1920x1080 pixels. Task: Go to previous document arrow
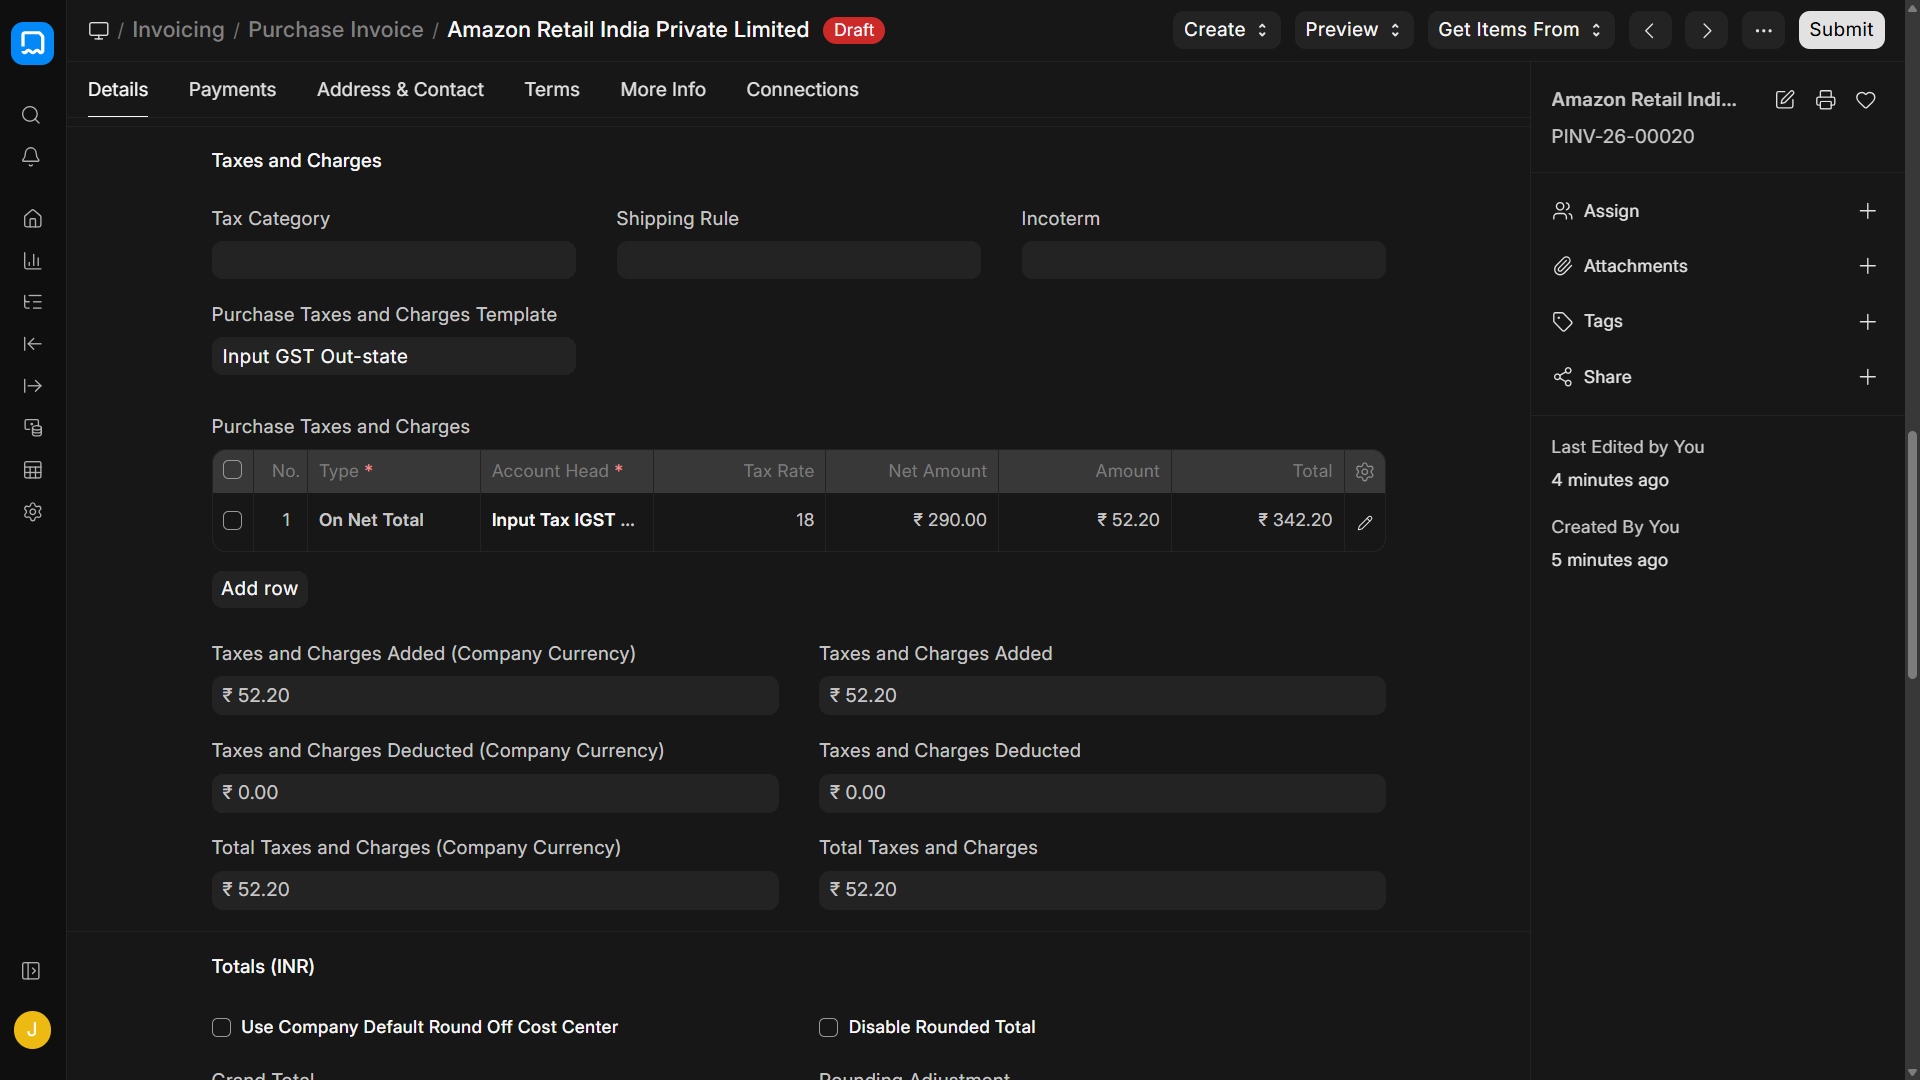1650,30
